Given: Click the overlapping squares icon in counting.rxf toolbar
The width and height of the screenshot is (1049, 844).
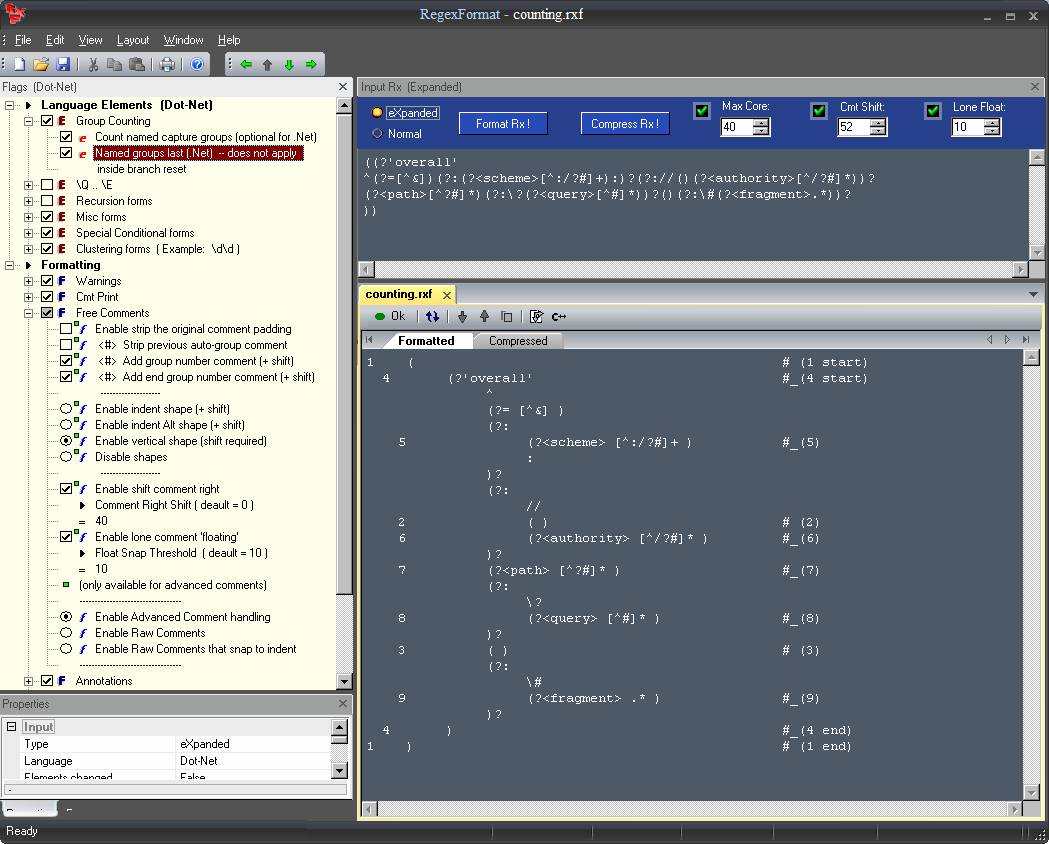Looking at the screenshot, I should (506, 316).
